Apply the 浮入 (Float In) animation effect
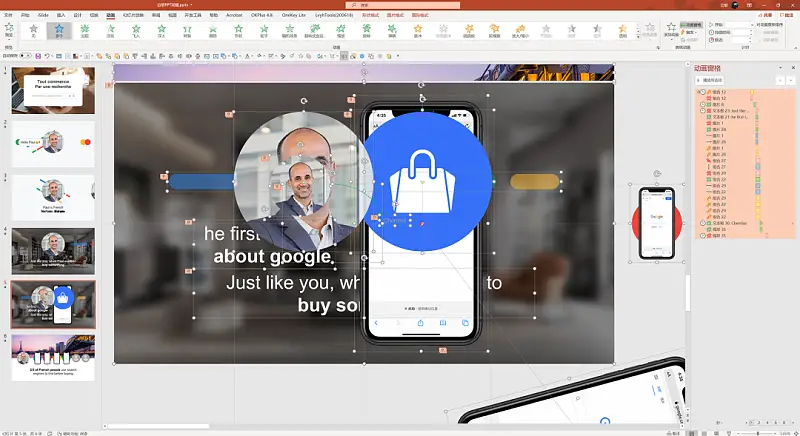 tap(162, 31)
